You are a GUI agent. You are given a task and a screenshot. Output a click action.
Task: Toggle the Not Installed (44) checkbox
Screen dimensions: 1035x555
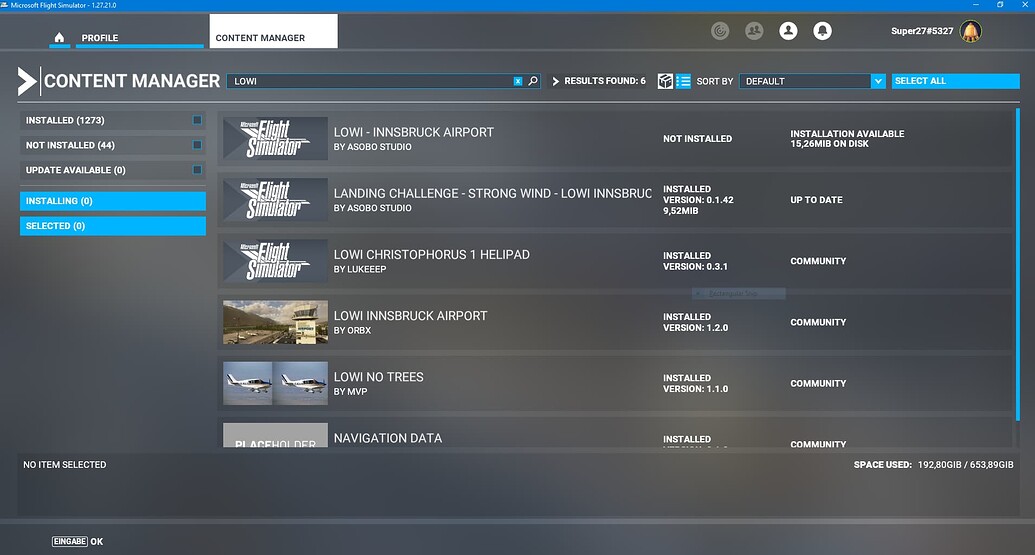click(197, 145)
